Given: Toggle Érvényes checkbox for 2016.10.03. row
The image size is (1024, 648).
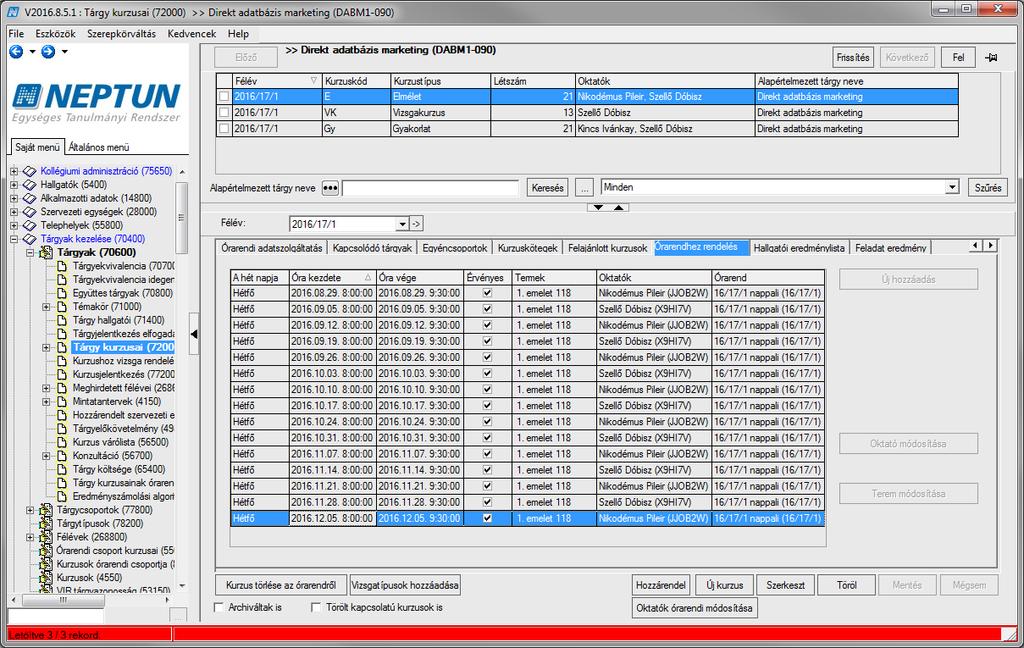Looking at the screenshot, I should [x=487, y=374].
